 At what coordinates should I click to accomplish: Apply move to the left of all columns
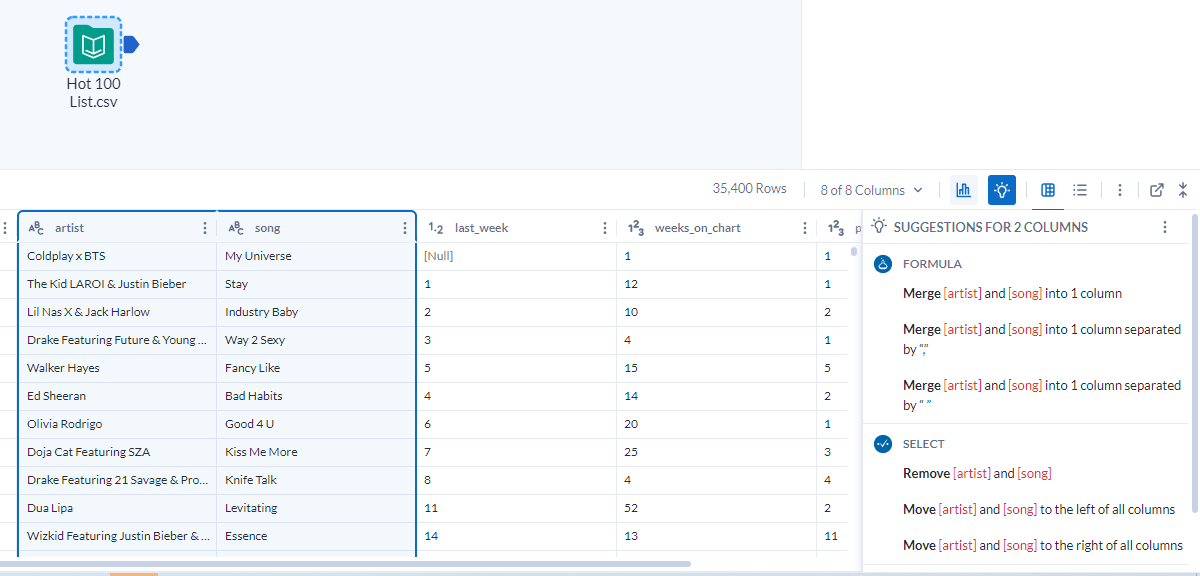point(1039,509)
